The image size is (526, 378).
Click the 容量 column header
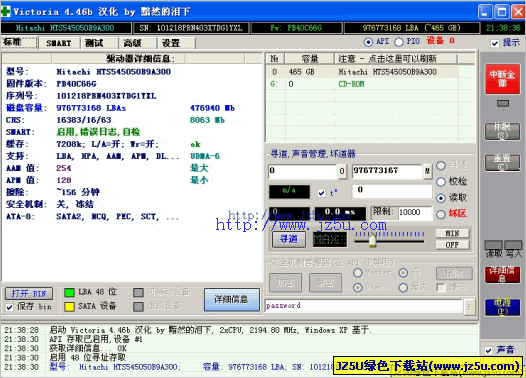(309, 59)
